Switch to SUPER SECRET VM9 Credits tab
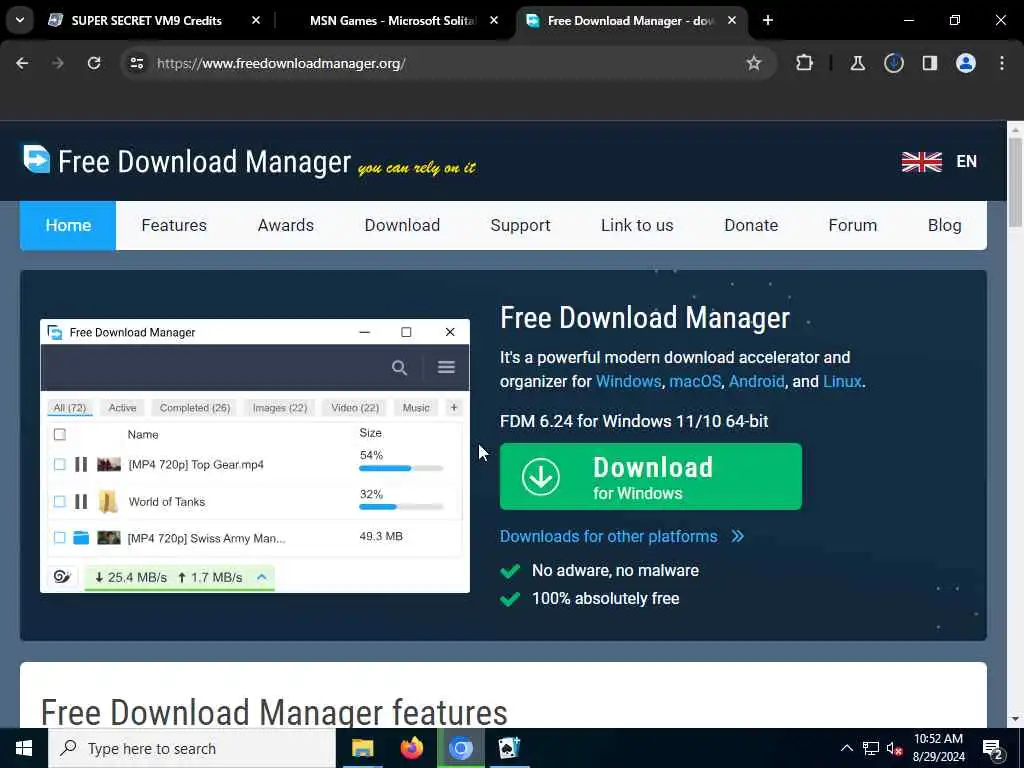This screenshot has height=768, width=1024. click(x=146, y=20)
